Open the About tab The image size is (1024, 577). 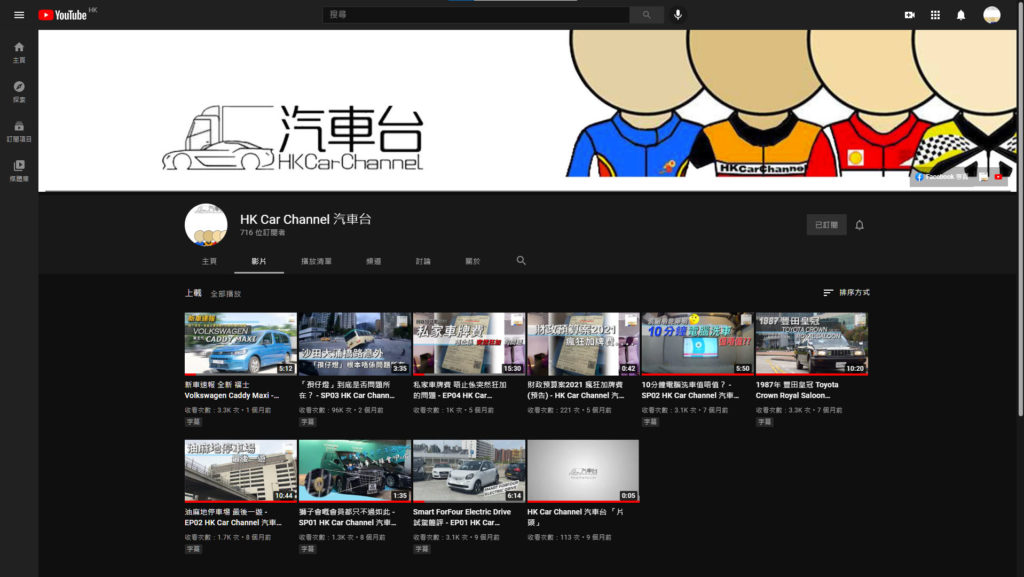pos(473,261)
